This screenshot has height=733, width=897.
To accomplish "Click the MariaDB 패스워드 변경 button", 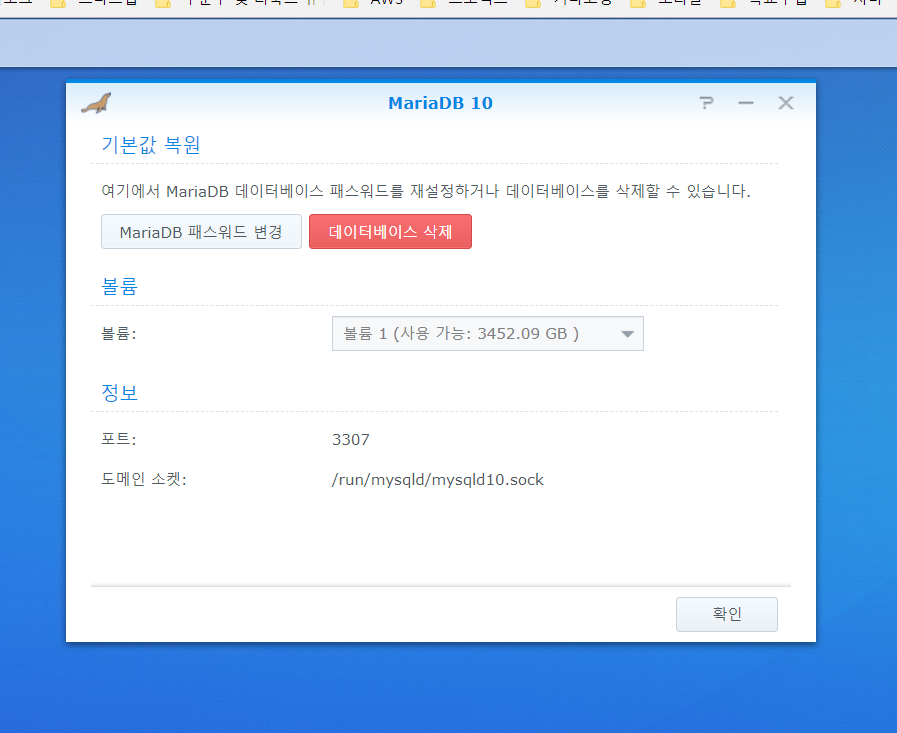I will tap(201, 232).
